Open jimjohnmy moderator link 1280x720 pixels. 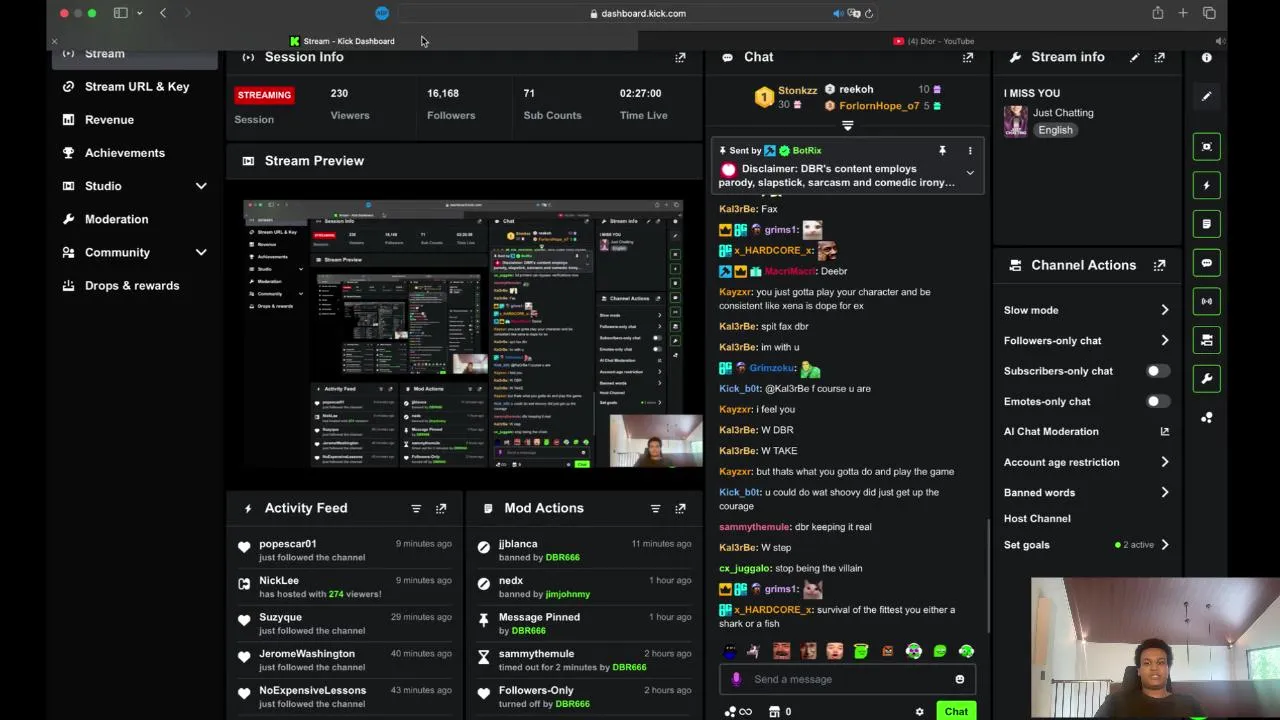(567, 594)
